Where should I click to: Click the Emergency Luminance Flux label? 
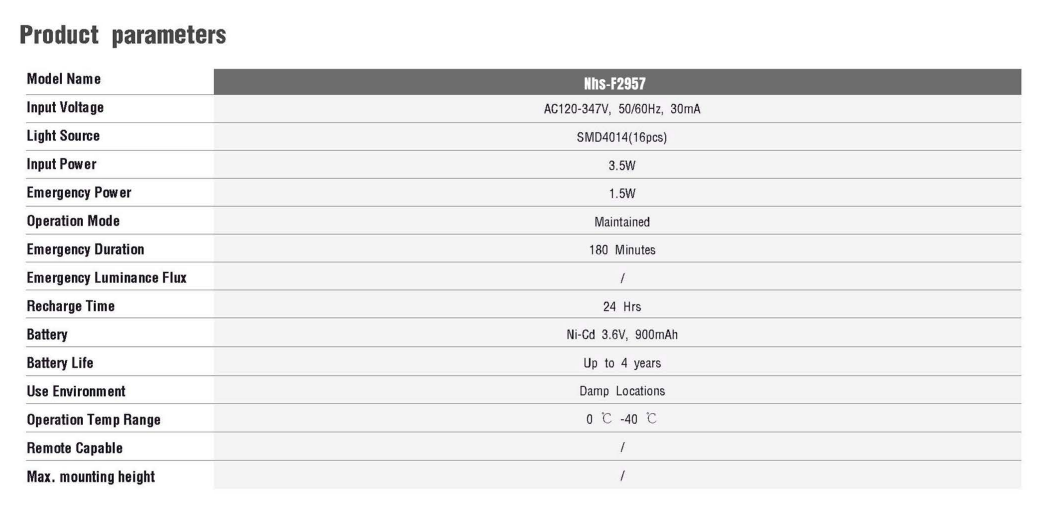click(107, 278)
